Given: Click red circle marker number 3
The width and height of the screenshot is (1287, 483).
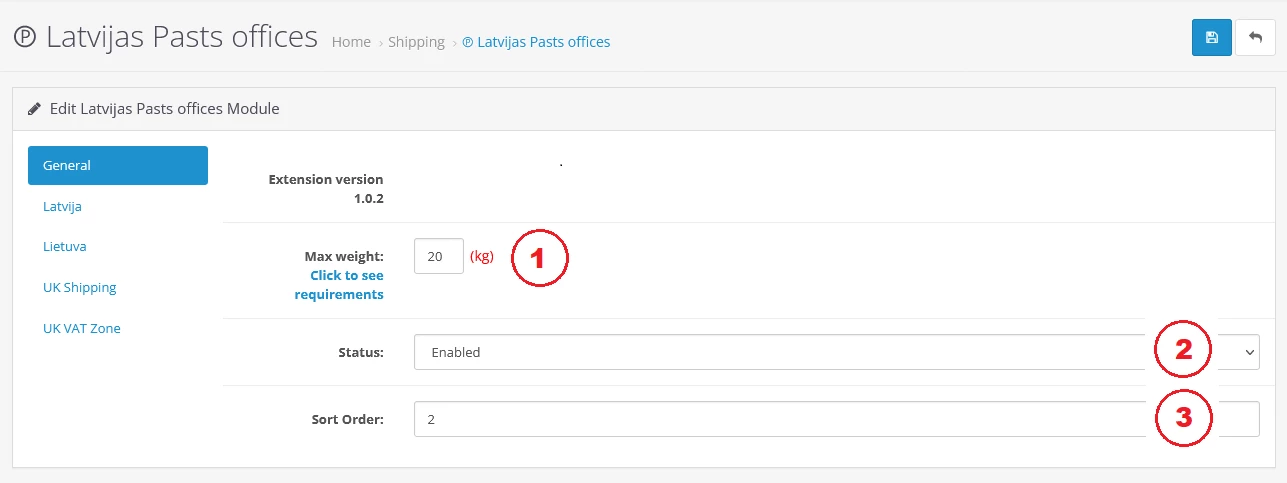Looking at the screenshot, I should point(1183,417).
